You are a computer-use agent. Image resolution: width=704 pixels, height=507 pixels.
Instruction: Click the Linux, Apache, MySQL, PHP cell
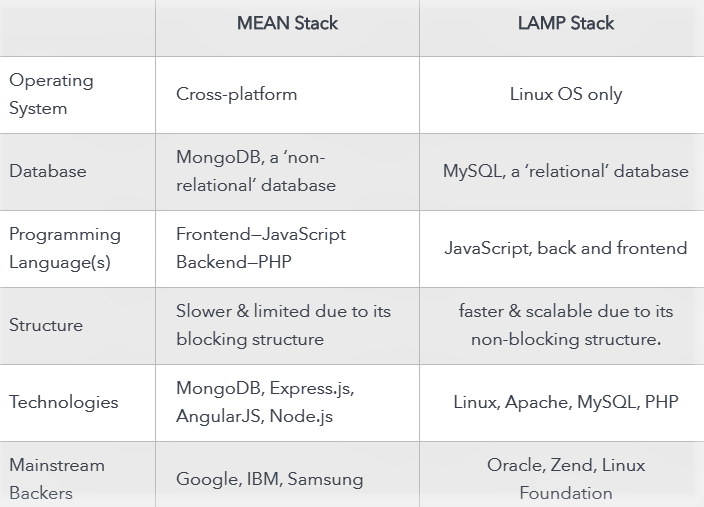click(x=566, y=402)
